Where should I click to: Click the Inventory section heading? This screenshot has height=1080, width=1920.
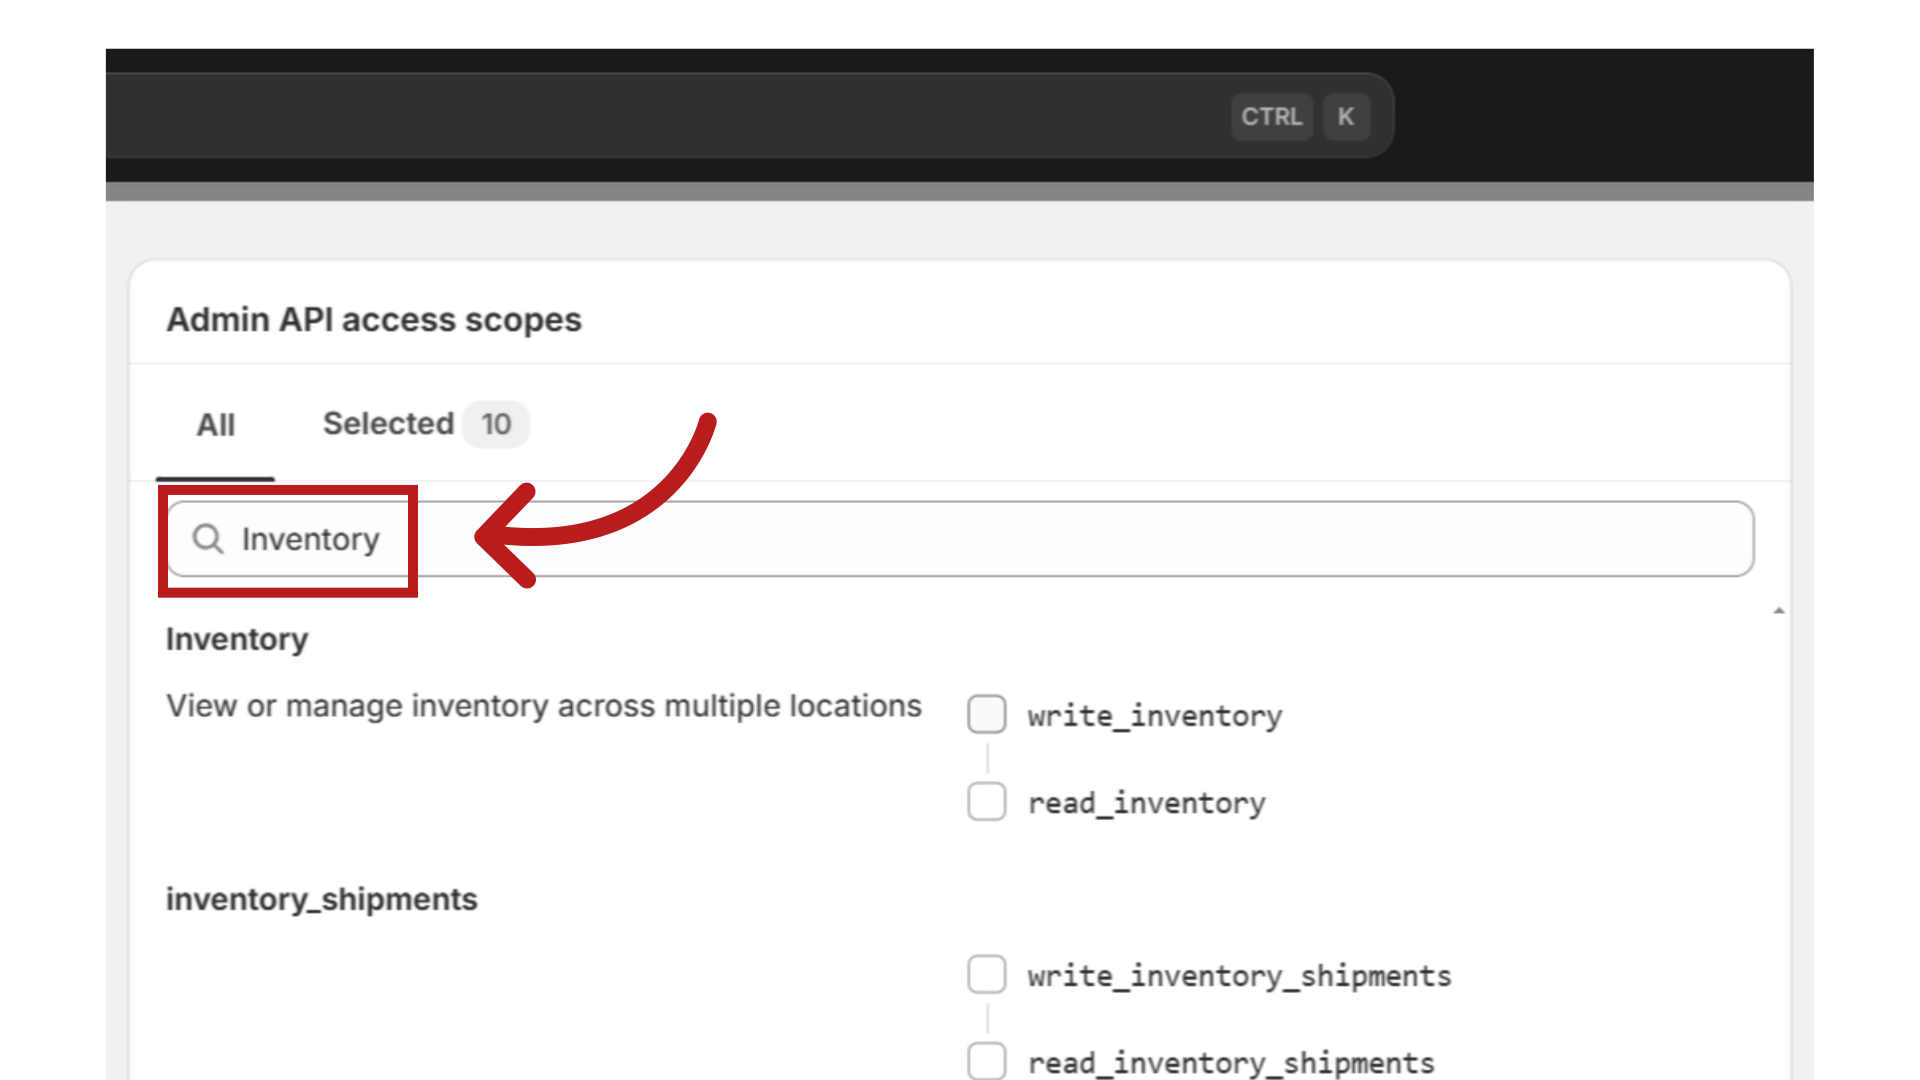tap(237, 639)
